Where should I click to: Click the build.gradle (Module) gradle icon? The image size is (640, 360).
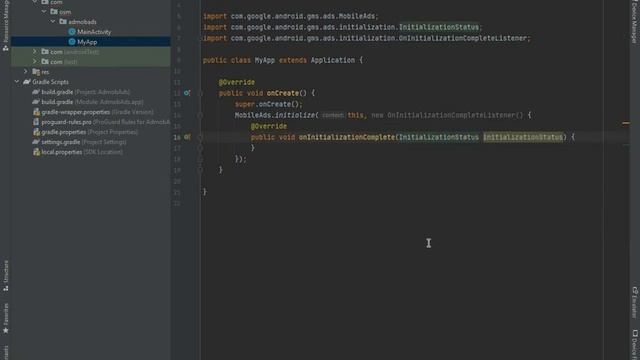tap(36, 102)
